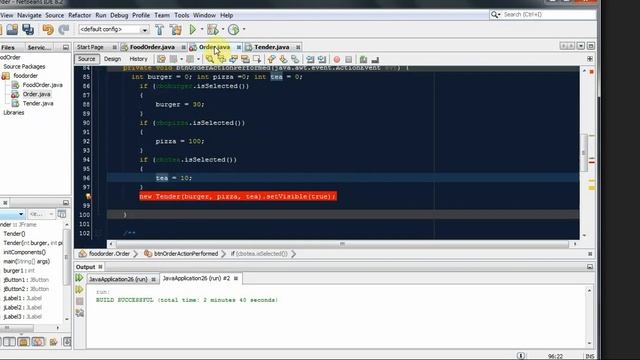The image size is (640, 360).
Task: Click the Split Editor icon at toolbar right edge
Action: point(590,59)
